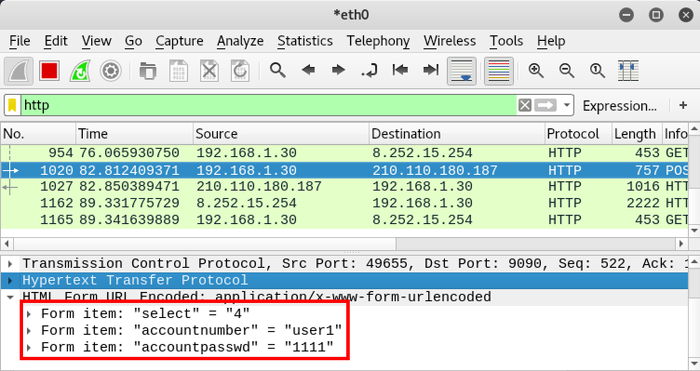This screenshot has height=371, width=700.
Task: Open the Help menu
Action: [551, 41]
